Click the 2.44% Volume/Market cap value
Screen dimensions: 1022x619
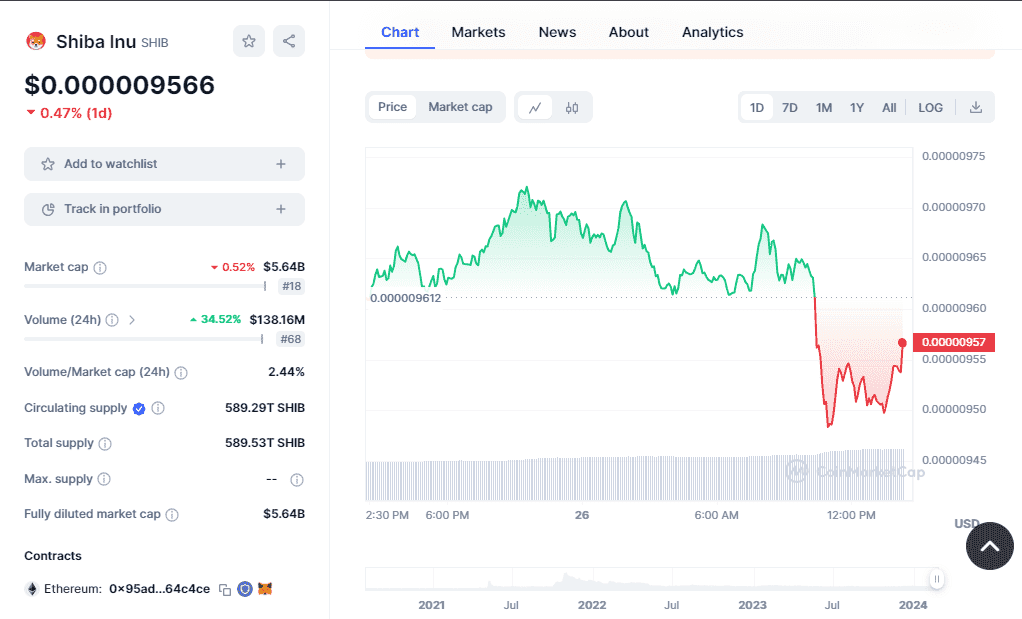[286, 372]
